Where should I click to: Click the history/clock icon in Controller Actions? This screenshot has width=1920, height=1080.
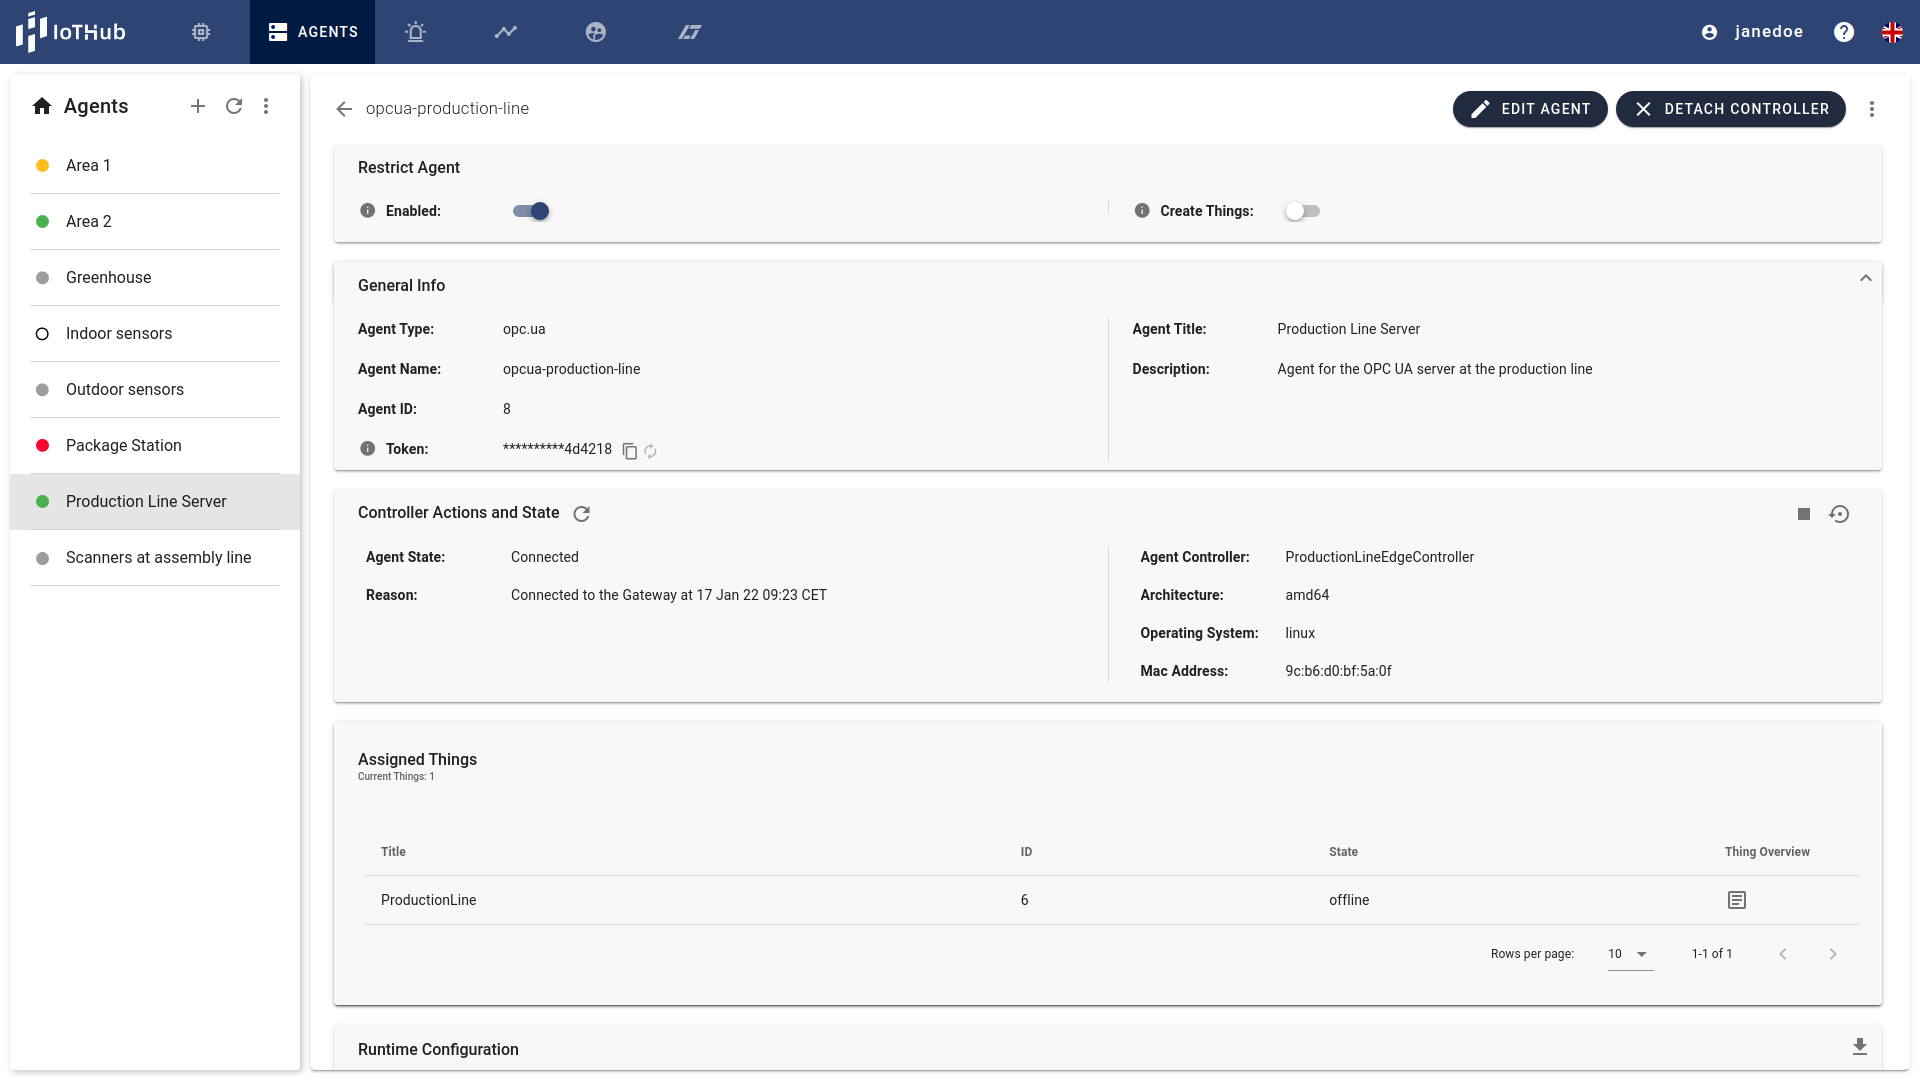pyautogui.click(x=1838, y=513)
